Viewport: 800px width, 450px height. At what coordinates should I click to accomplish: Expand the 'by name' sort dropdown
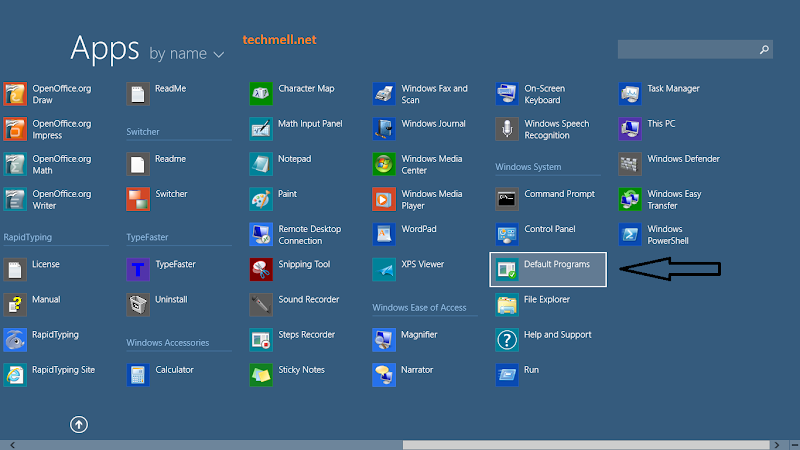pyautogui.click(x=187, y=54)
